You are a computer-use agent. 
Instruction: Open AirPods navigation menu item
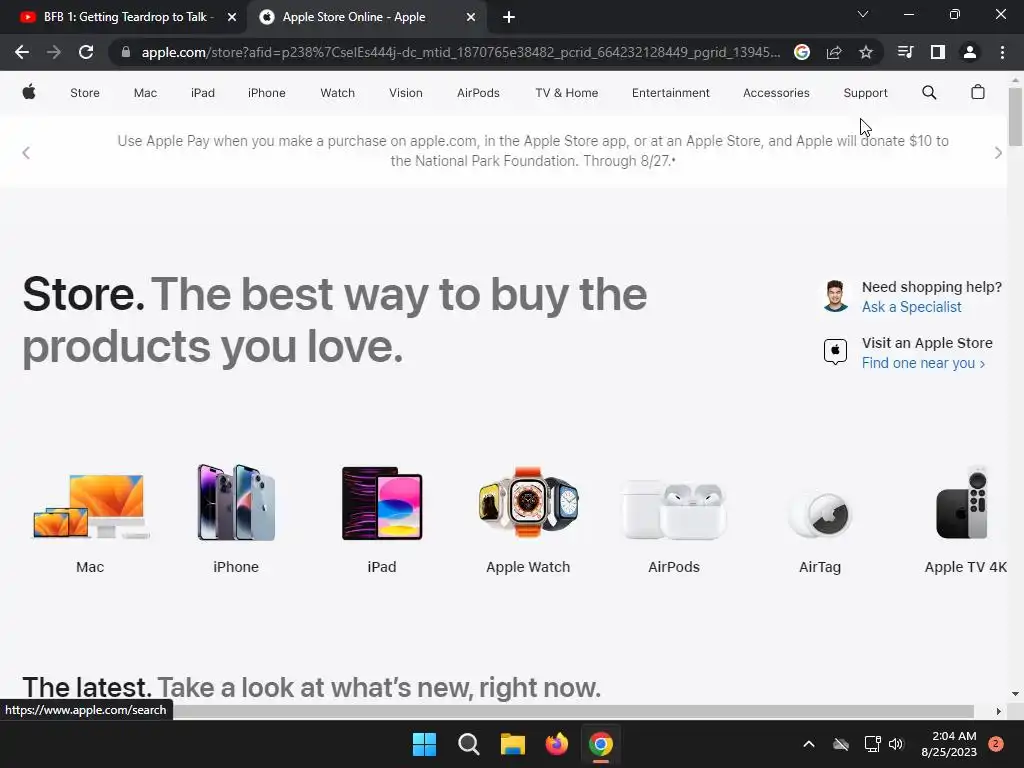[478, 93]
